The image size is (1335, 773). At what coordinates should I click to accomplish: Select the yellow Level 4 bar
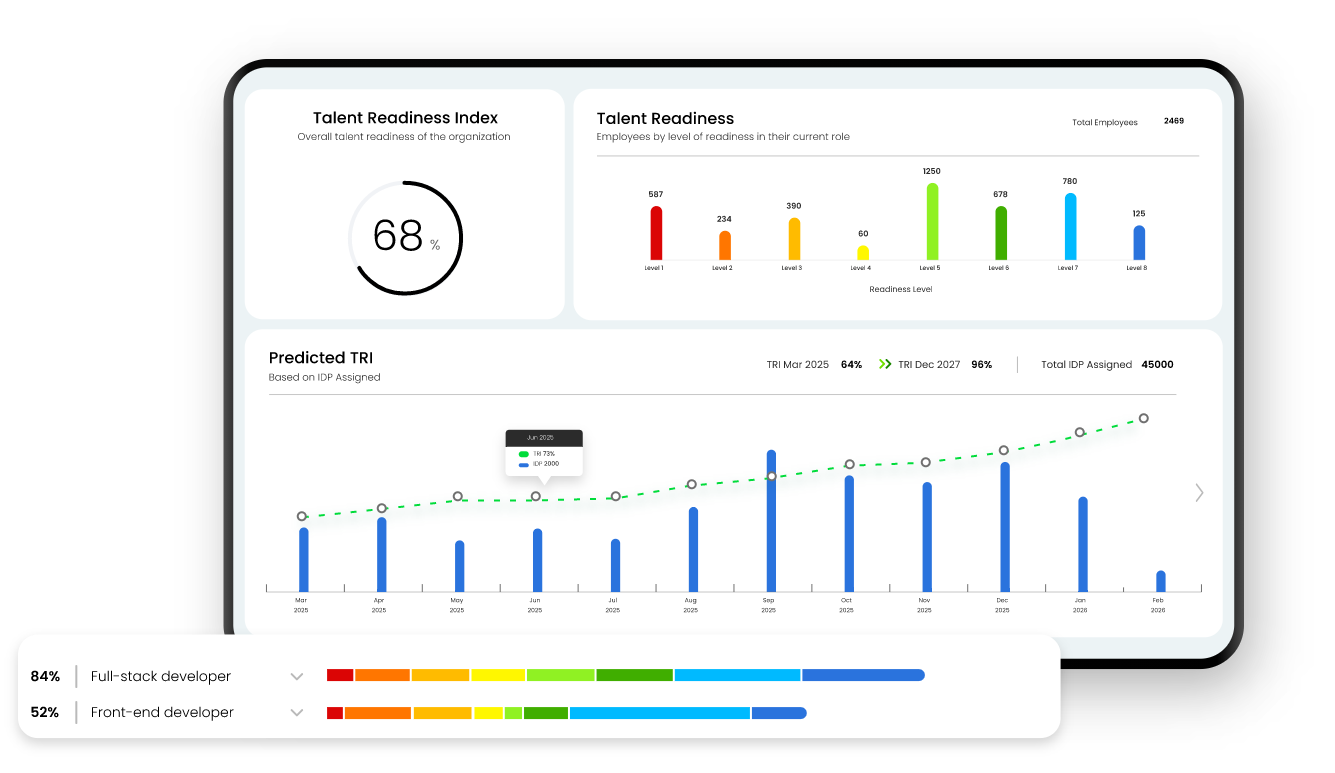863,253
